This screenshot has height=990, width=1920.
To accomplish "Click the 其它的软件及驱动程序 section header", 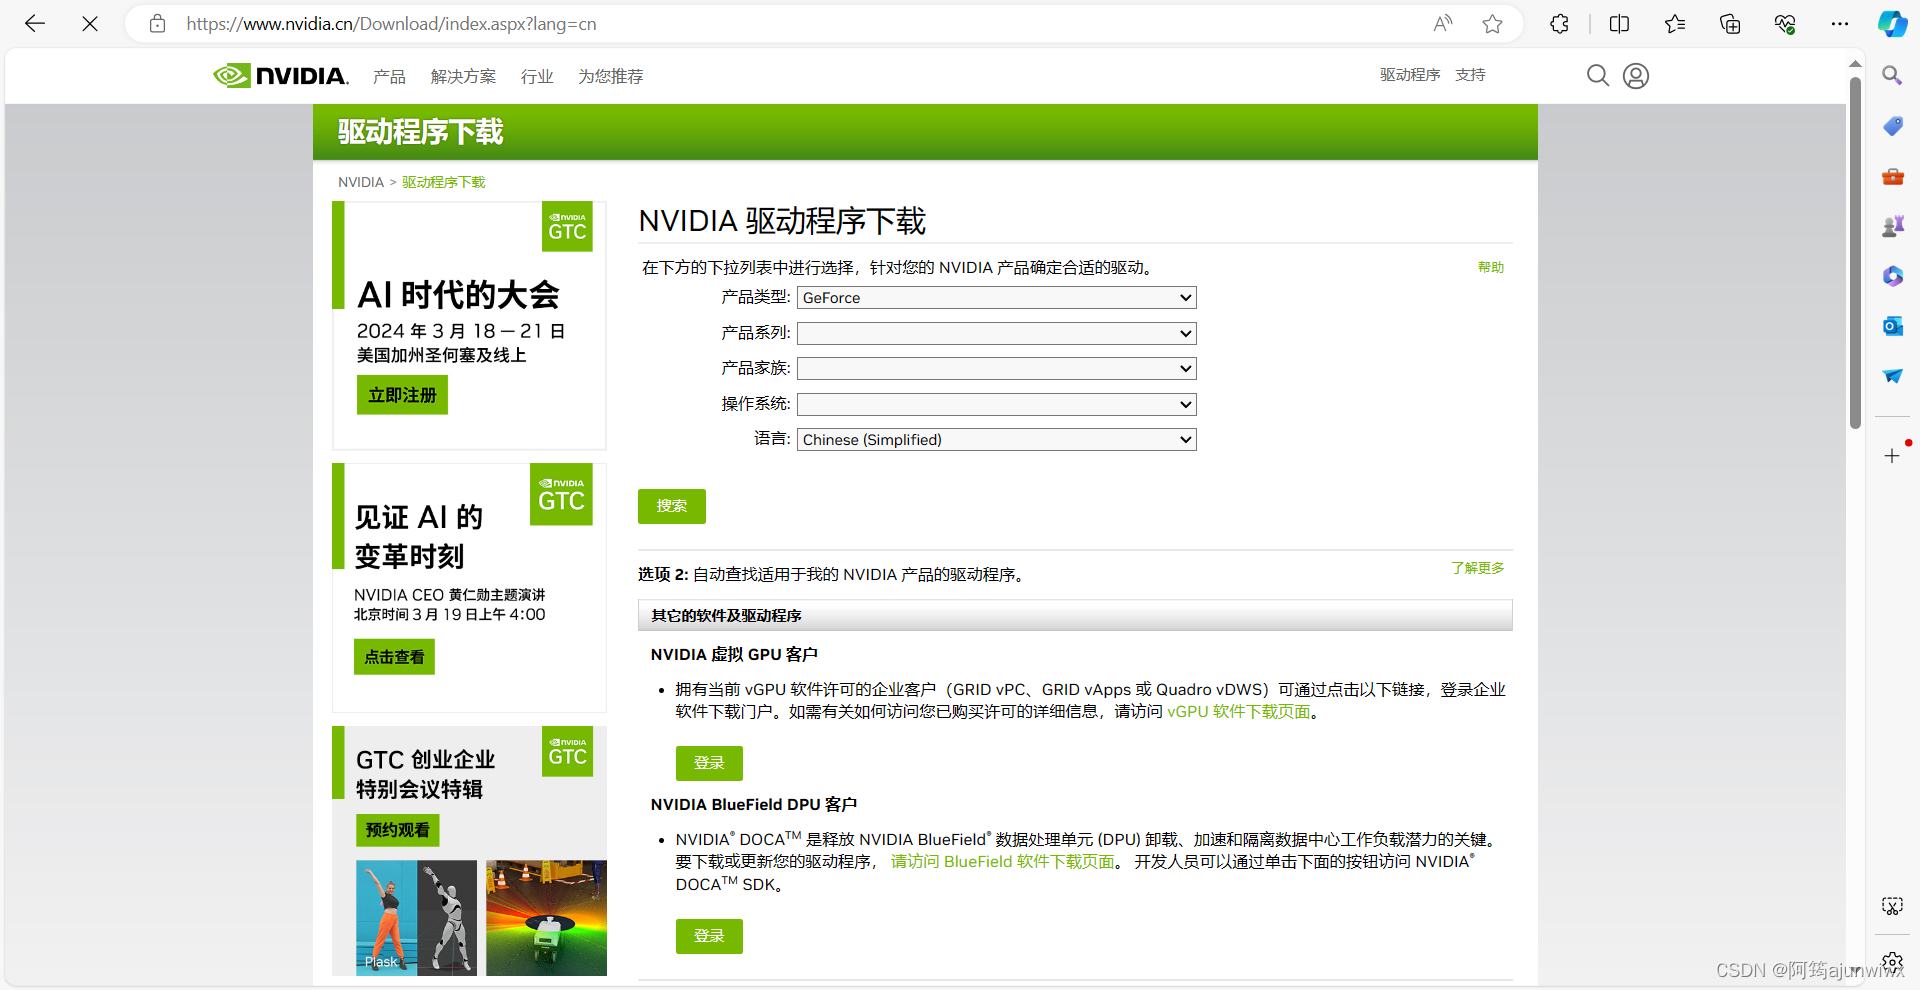I will pyautogui.click(x=1075, y=615).
